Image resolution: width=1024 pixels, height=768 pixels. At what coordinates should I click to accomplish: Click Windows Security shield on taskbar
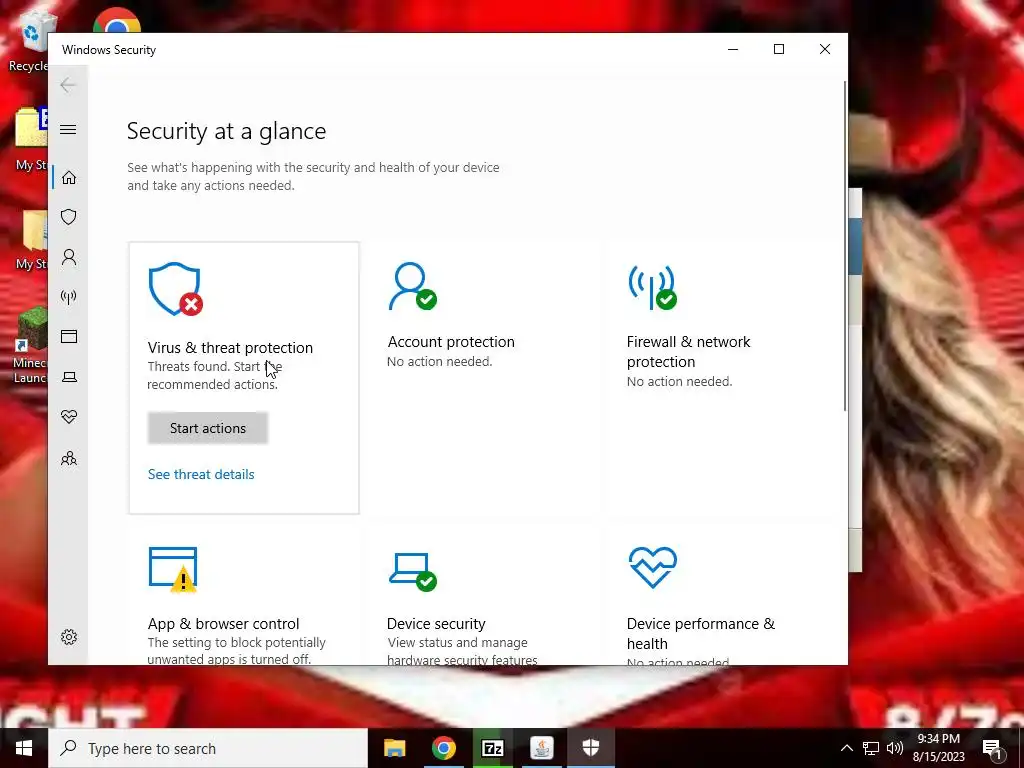click(591, 748)
